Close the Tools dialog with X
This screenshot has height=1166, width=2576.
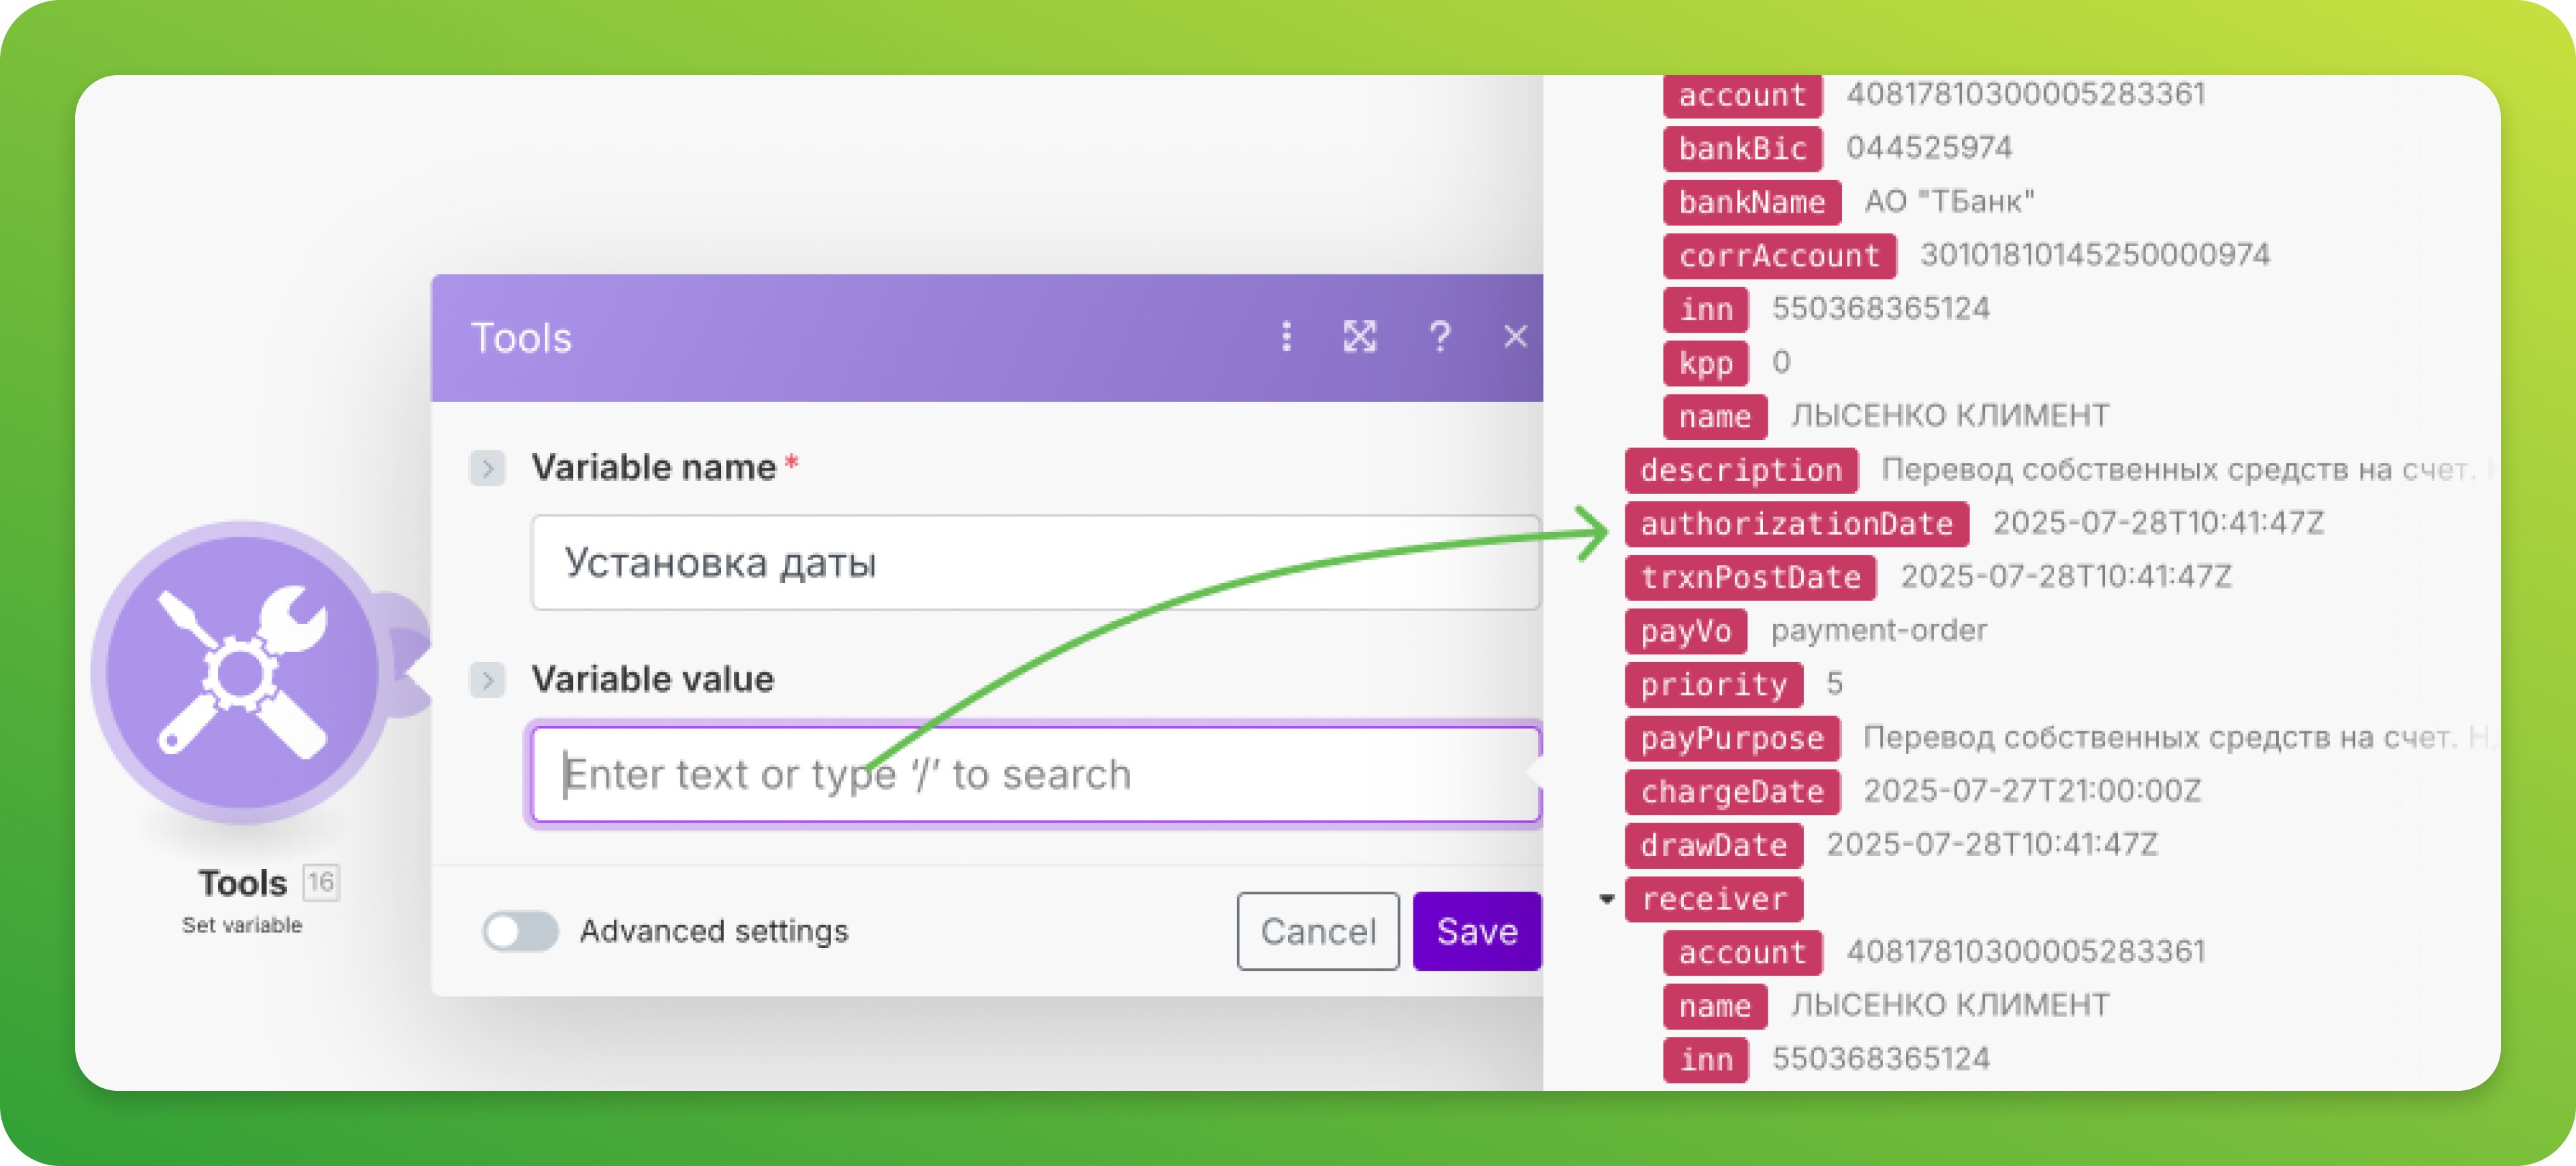point(1515,337)
